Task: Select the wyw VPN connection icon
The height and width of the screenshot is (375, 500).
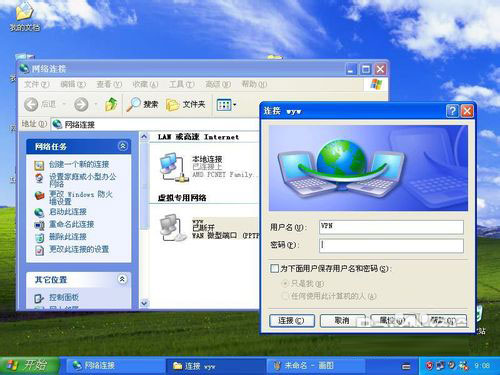Action: (x=173, y=228)
